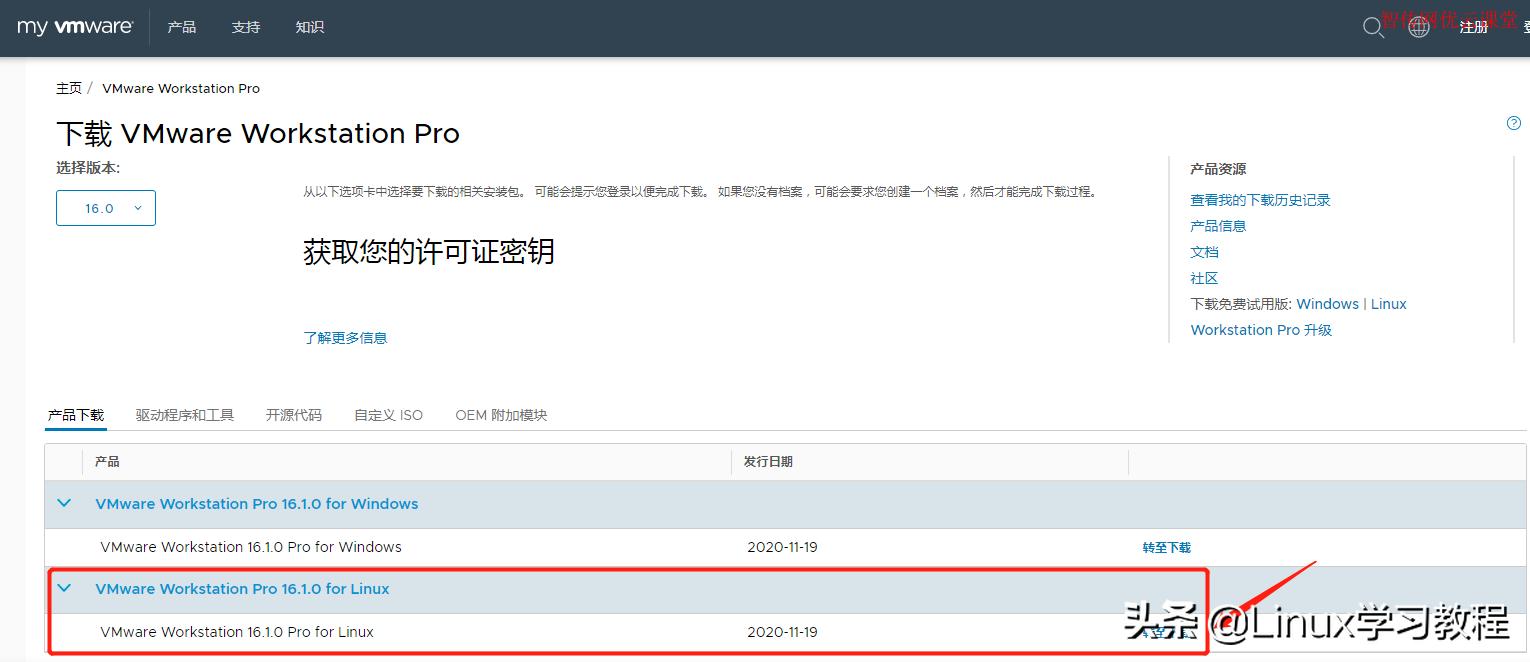
Task: Switch to the 驱动程序和工具 tab
Action: tap(184, 414)
